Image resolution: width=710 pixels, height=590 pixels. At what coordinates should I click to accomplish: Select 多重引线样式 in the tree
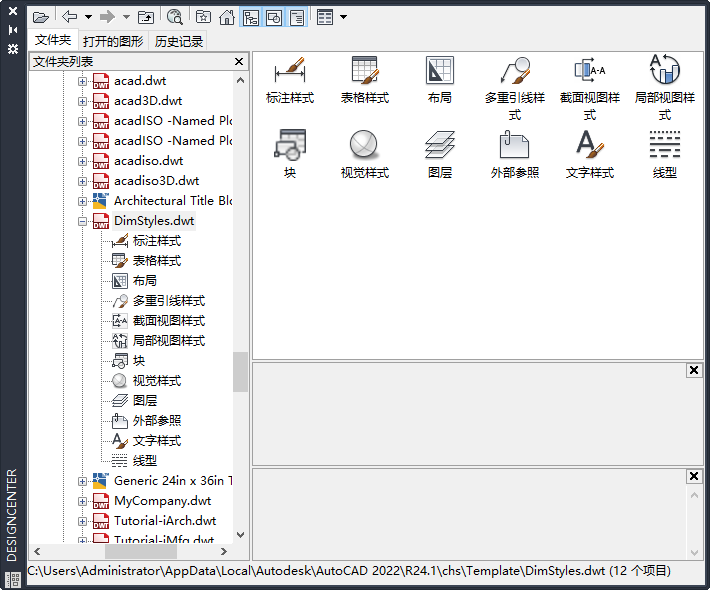tap(169, 301)
